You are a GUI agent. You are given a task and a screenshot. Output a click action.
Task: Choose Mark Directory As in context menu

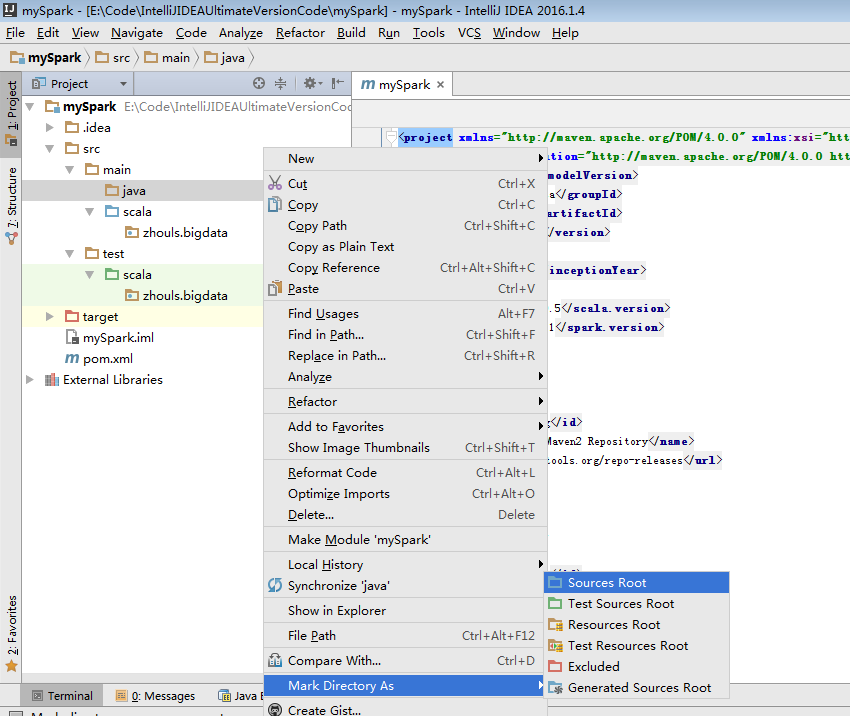point(405,686)
